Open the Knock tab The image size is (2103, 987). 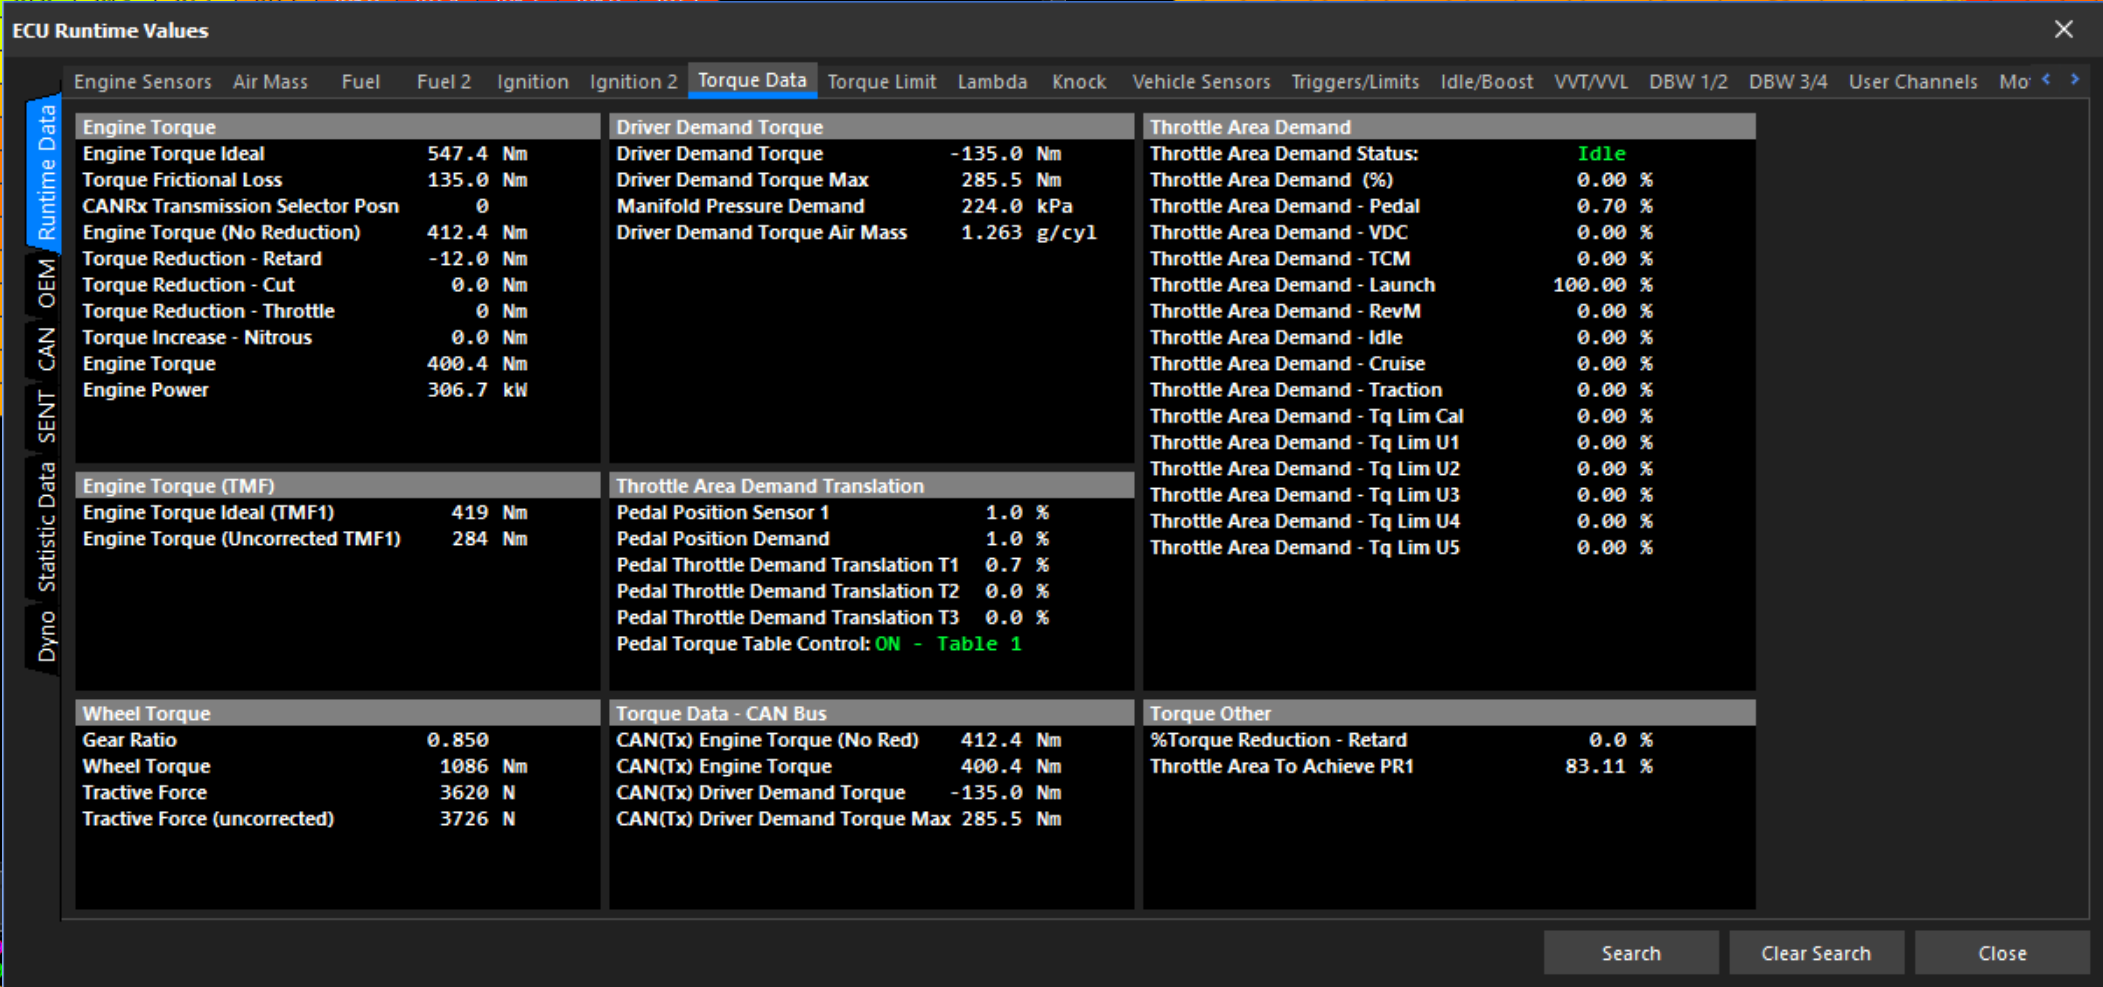point(1079,82)
